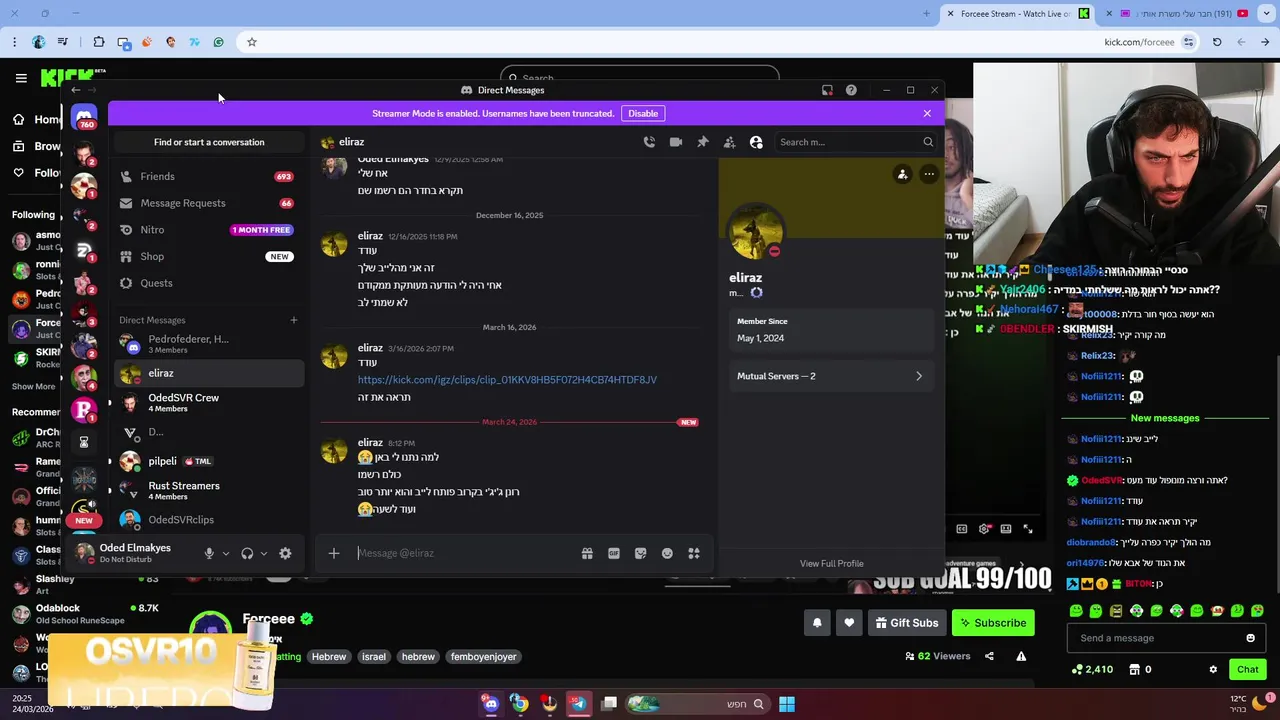The height and width of the screenshot is (720, 1280).
Task: Open pinned messages in Discord chat
Action: [x=703, y=142]
